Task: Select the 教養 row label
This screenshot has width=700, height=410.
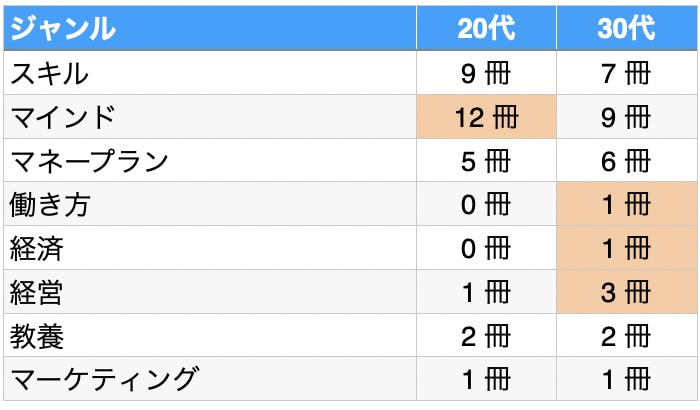Action: click(36, 337)
